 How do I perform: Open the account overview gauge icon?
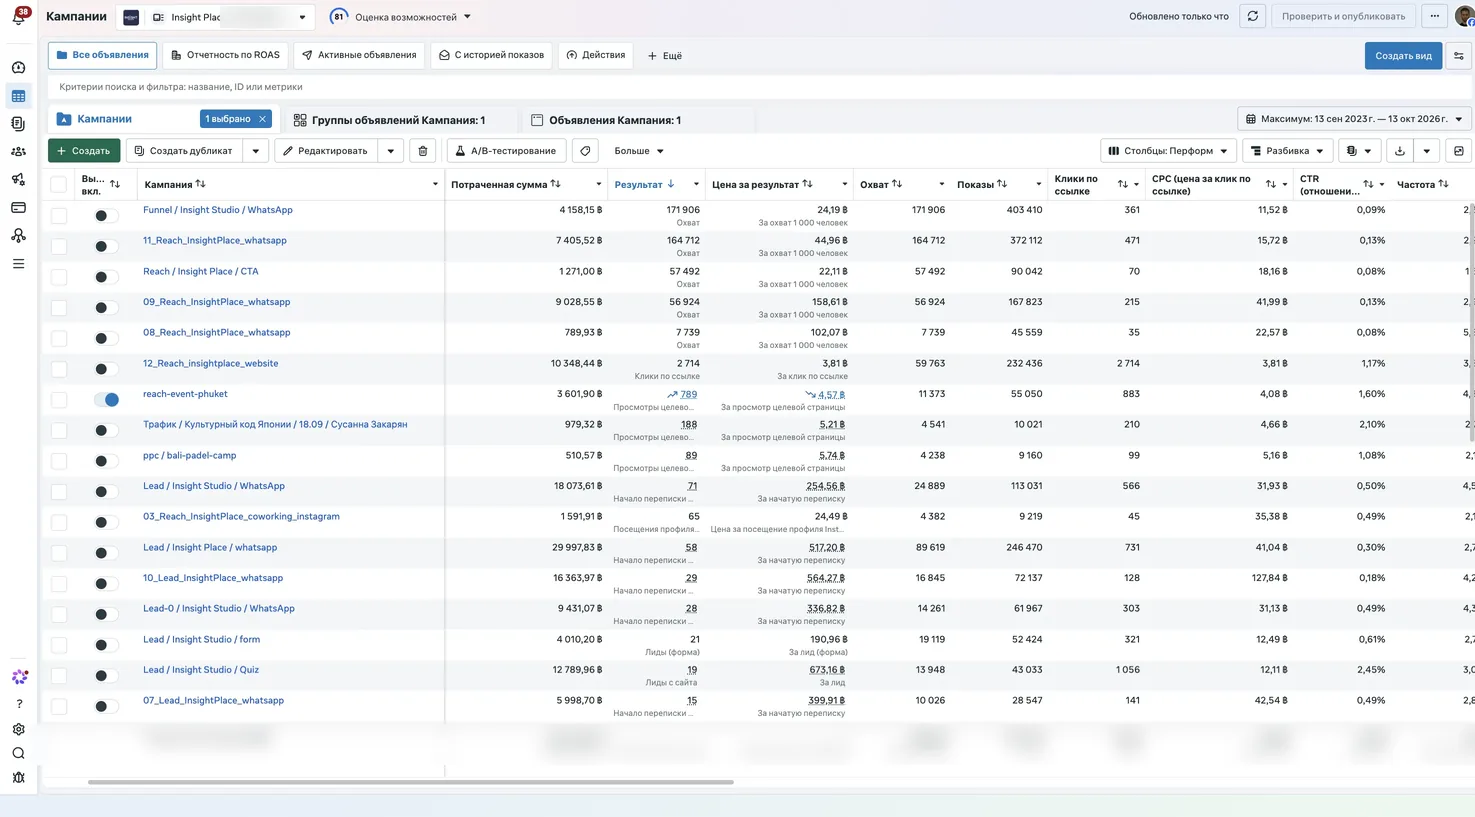pyautogui.click(x=18, y=68)
